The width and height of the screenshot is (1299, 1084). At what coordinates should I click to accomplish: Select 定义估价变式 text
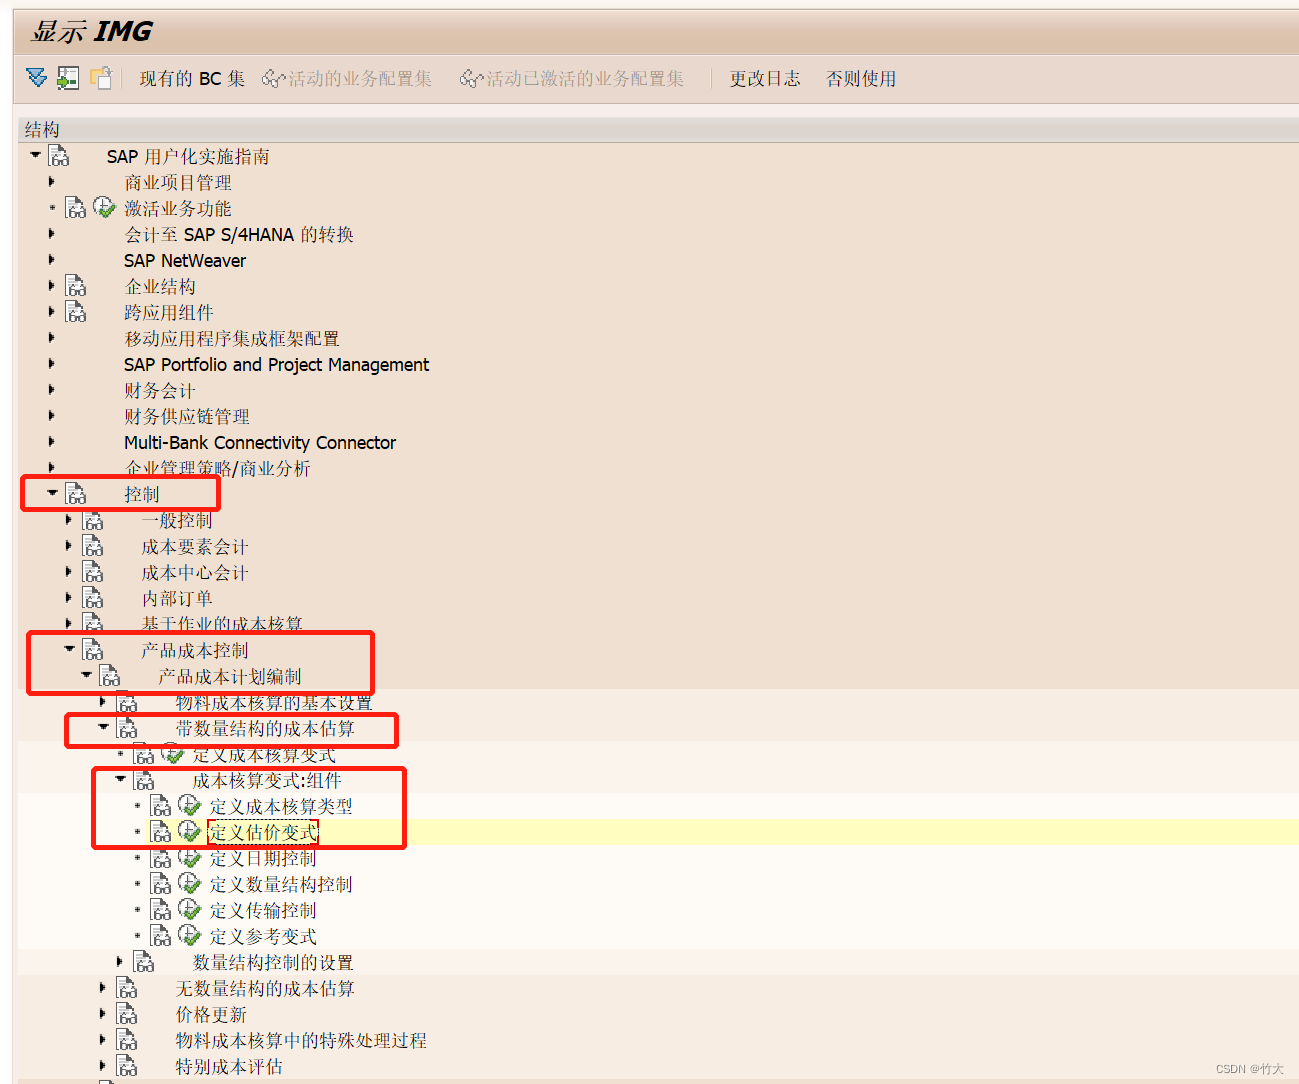pos(263,832)
